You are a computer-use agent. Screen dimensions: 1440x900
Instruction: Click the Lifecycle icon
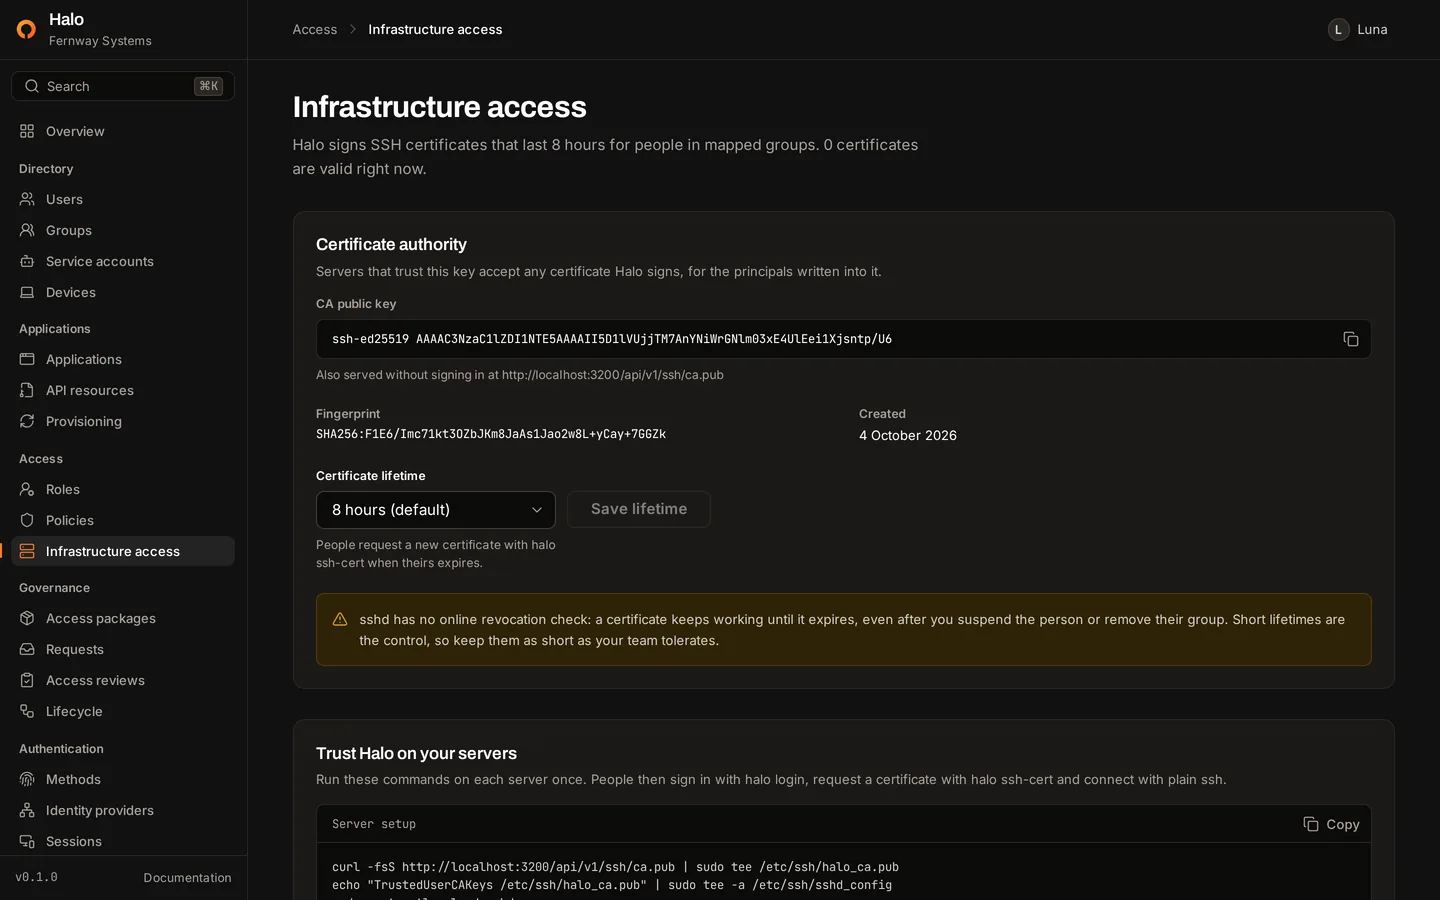coord(27,711)
